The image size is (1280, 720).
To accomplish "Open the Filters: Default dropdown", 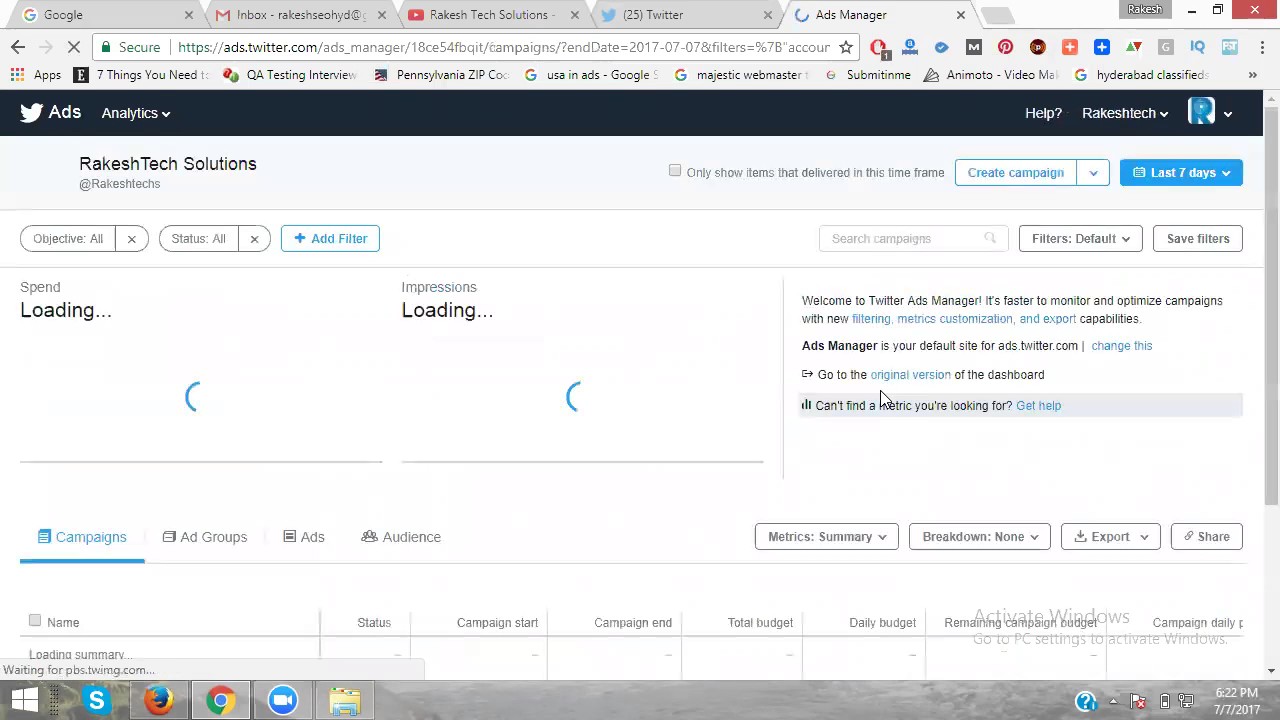I will pos(1080,238).
